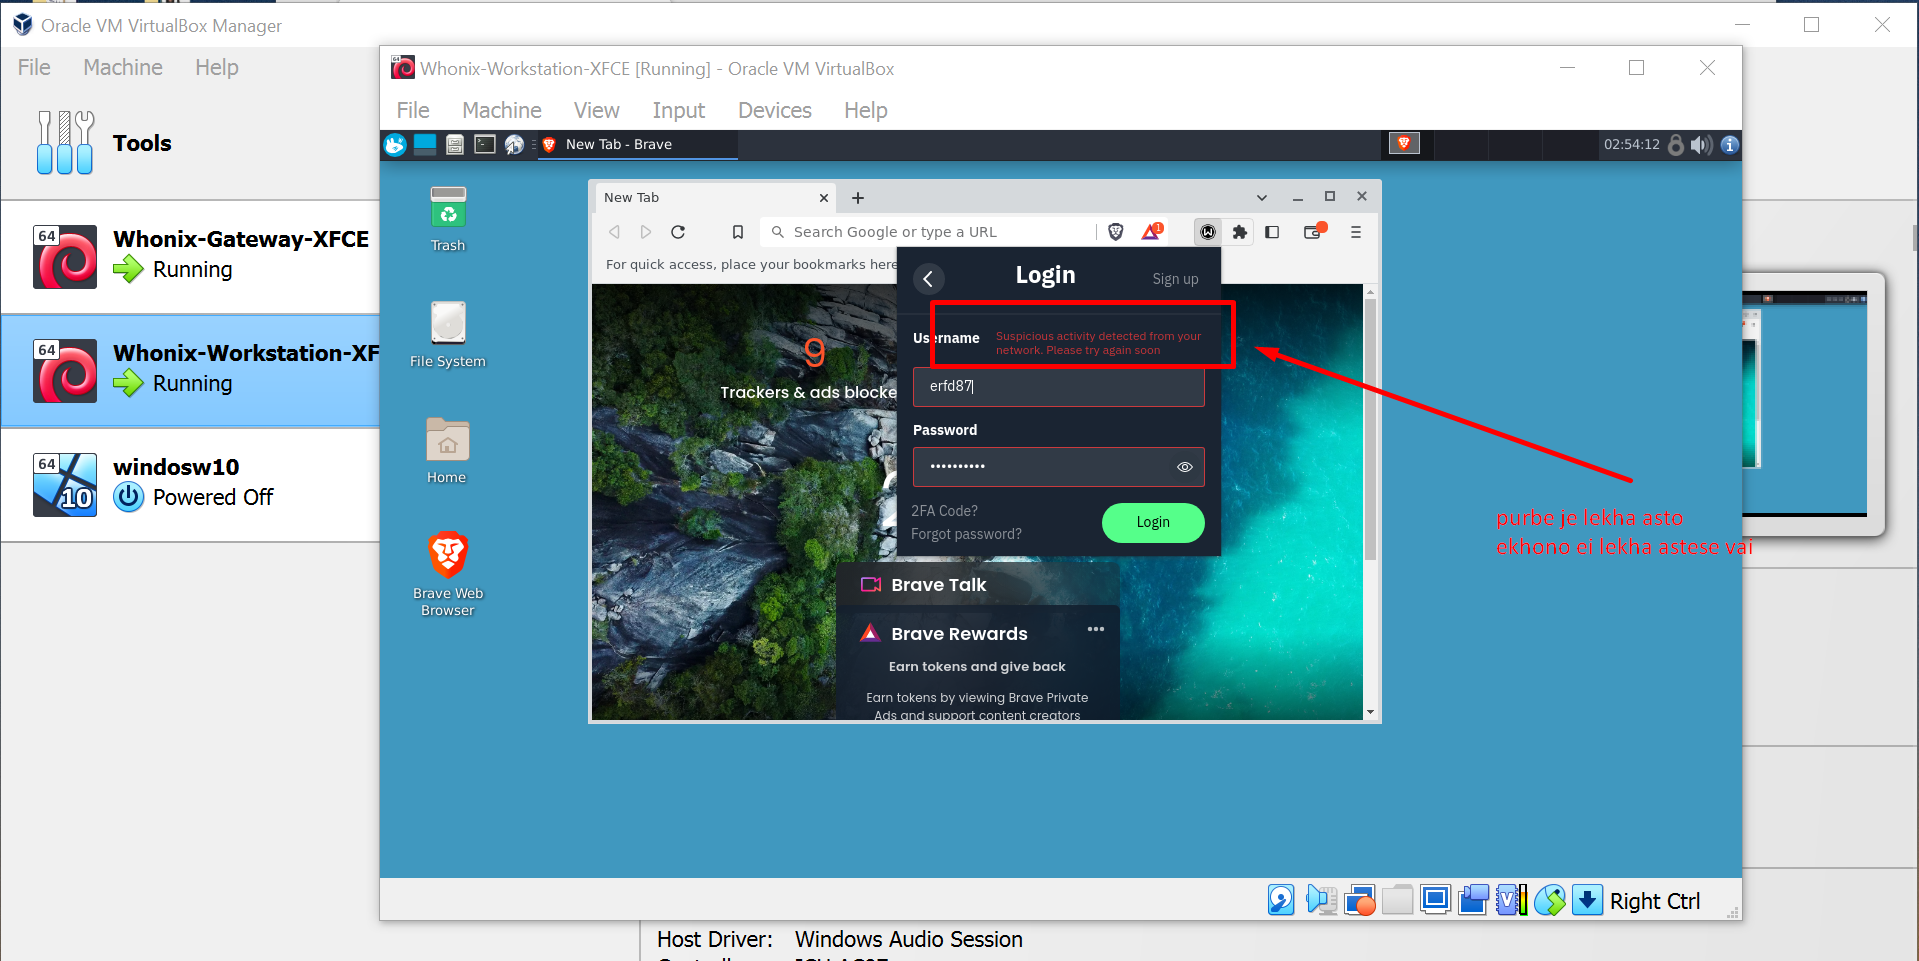Click the green Login button
This screenshot has width=1919, height=961.
pos(1153,522)
